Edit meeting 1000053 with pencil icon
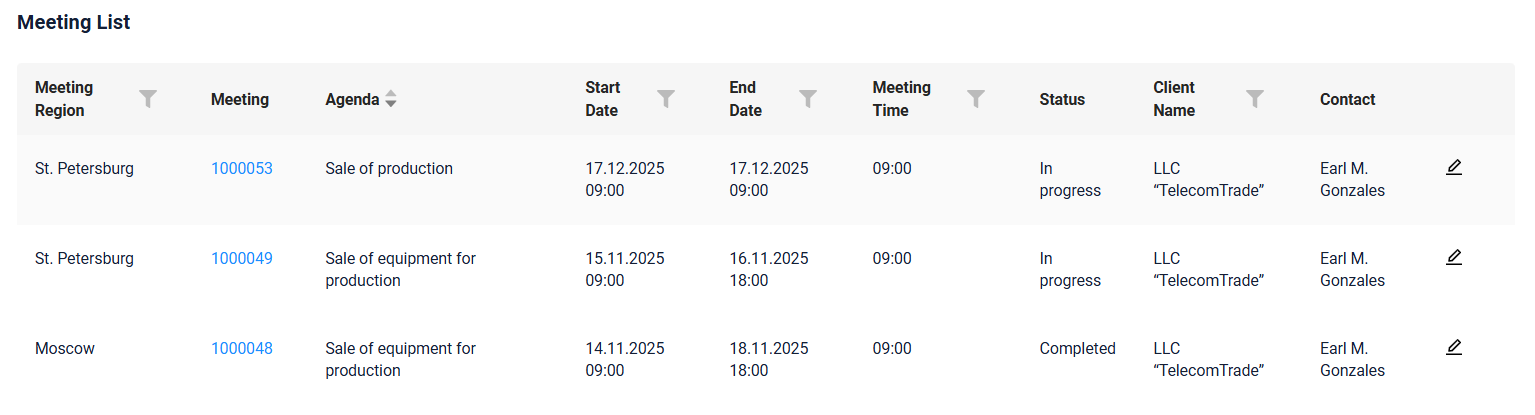1535x415 pixels. (1454, 167)
